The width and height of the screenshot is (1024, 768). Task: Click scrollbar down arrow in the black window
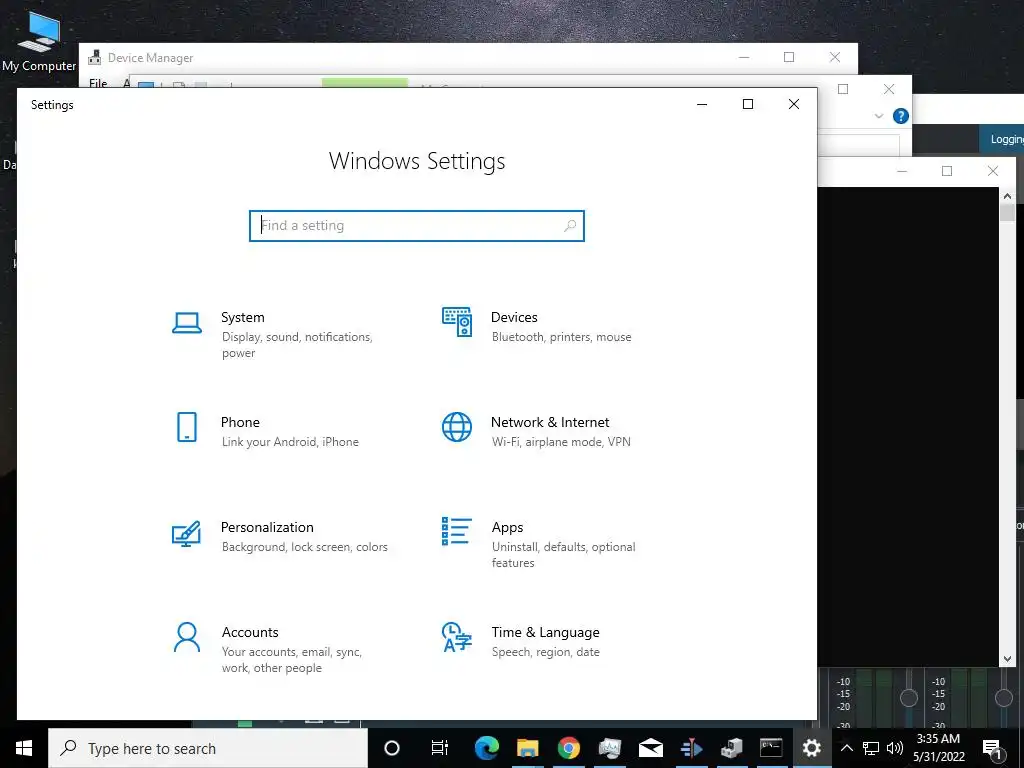coord(1007,659)
